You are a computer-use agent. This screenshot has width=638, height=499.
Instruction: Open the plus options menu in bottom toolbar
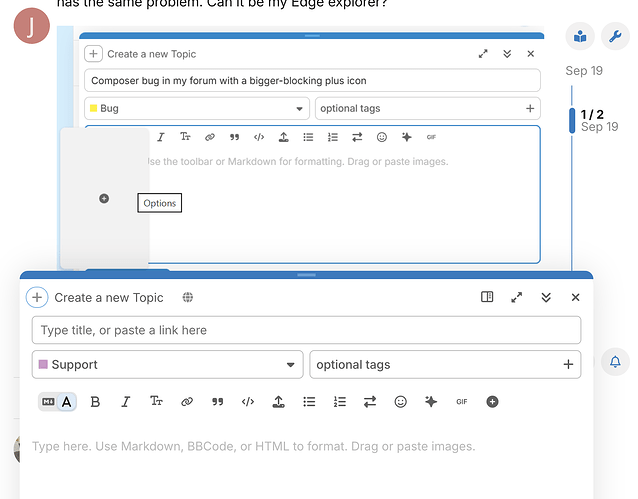click(x=492, y=402)
